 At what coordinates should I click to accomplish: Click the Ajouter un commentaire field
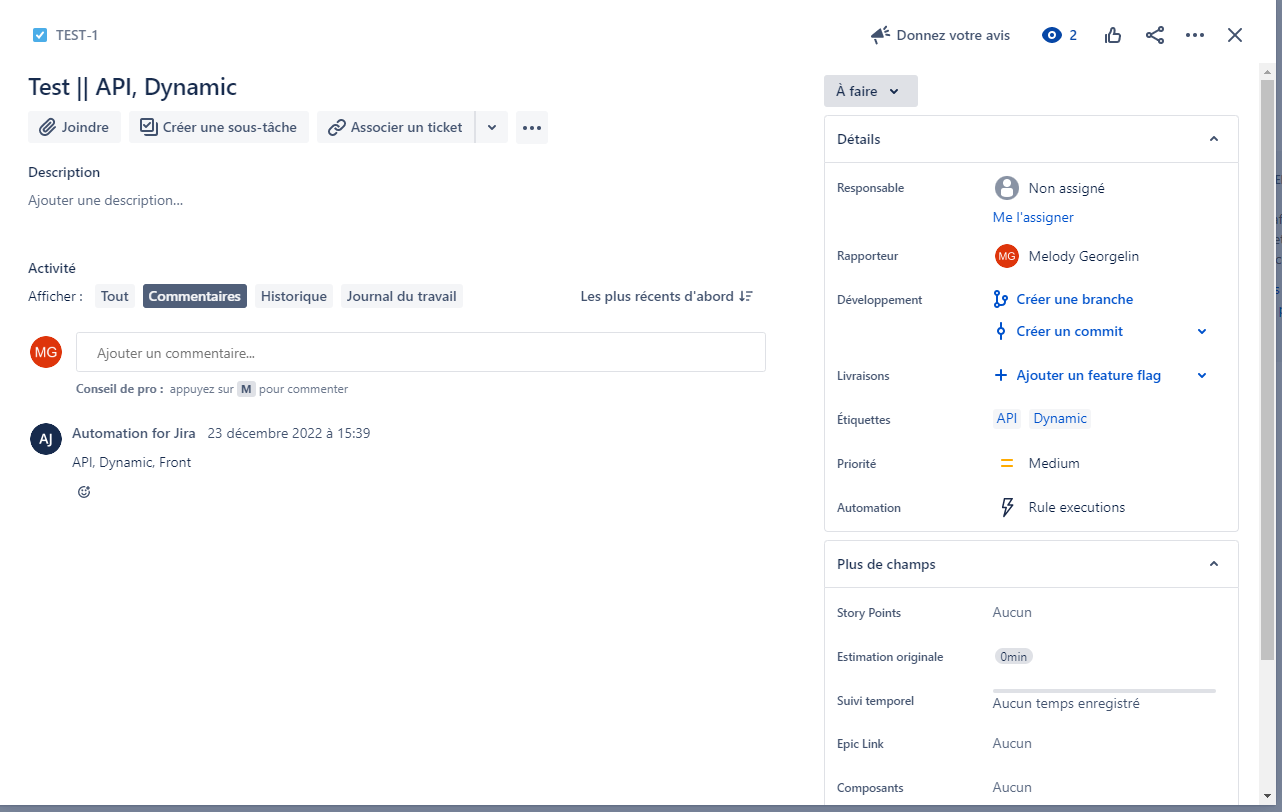[x=420, y=352]
